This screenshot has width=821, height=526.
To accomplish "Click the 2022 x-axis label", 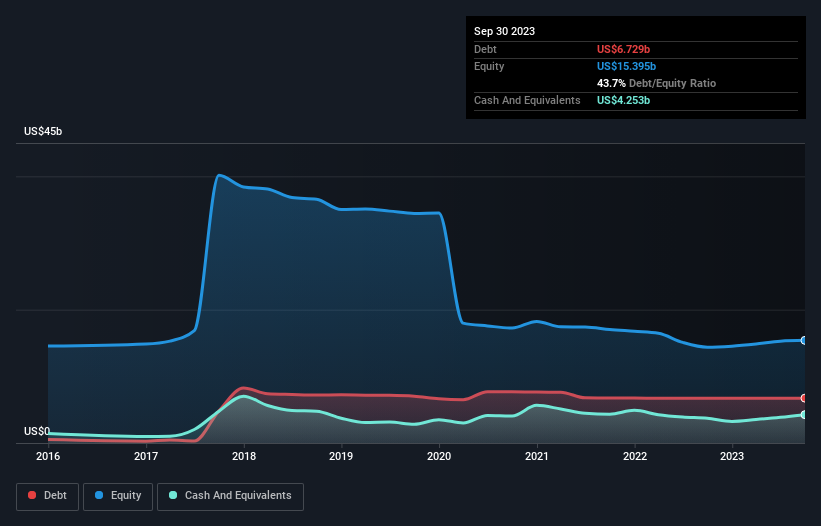I will (x=635, y=456).
